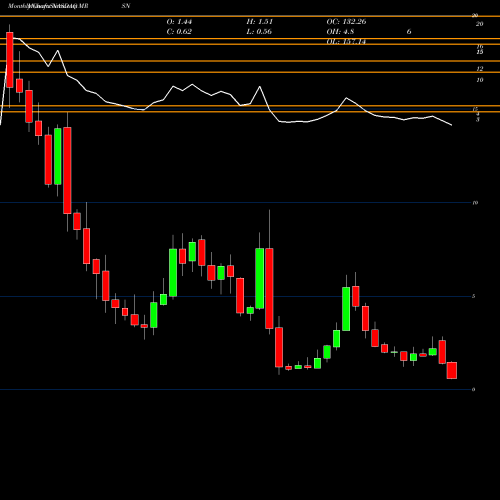Click the OC: 132.26 reading
This screenshot has width=500, height=500.
(x=346, y=22)
